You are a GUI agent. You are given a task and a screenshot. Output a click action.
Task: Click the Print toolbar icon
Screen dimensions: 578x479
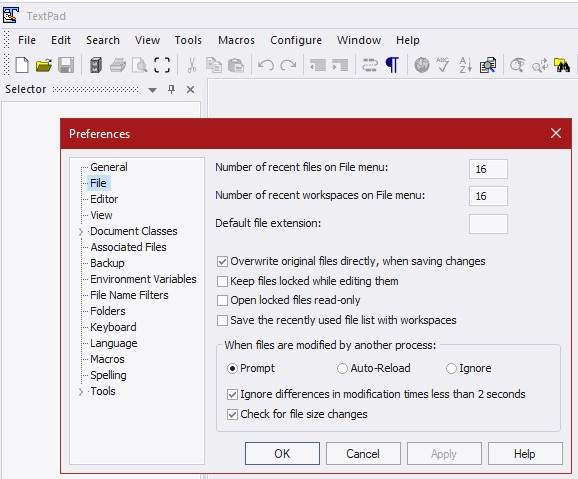tap(118, 65)
